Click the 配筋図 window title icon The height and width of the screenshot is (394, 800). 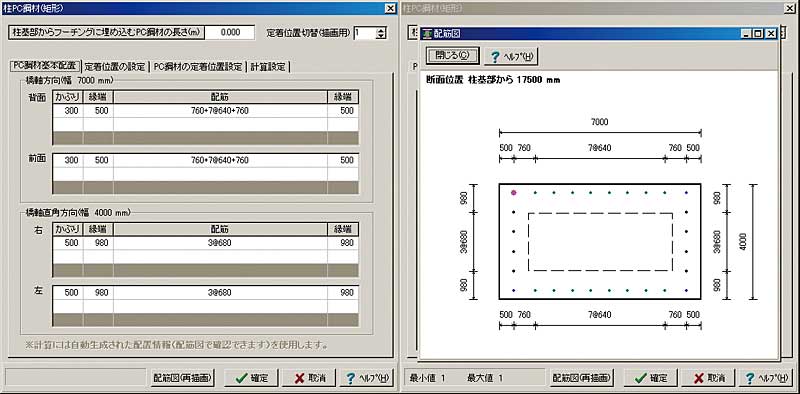[427, 34]
